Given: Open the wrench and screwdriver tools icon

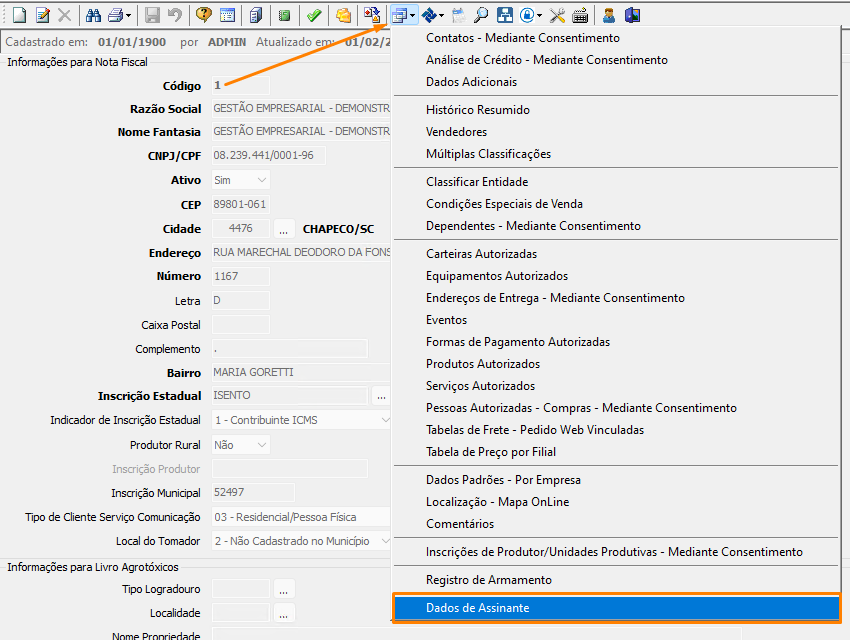Looking at the screenshot, I should (x=557, y=15).
